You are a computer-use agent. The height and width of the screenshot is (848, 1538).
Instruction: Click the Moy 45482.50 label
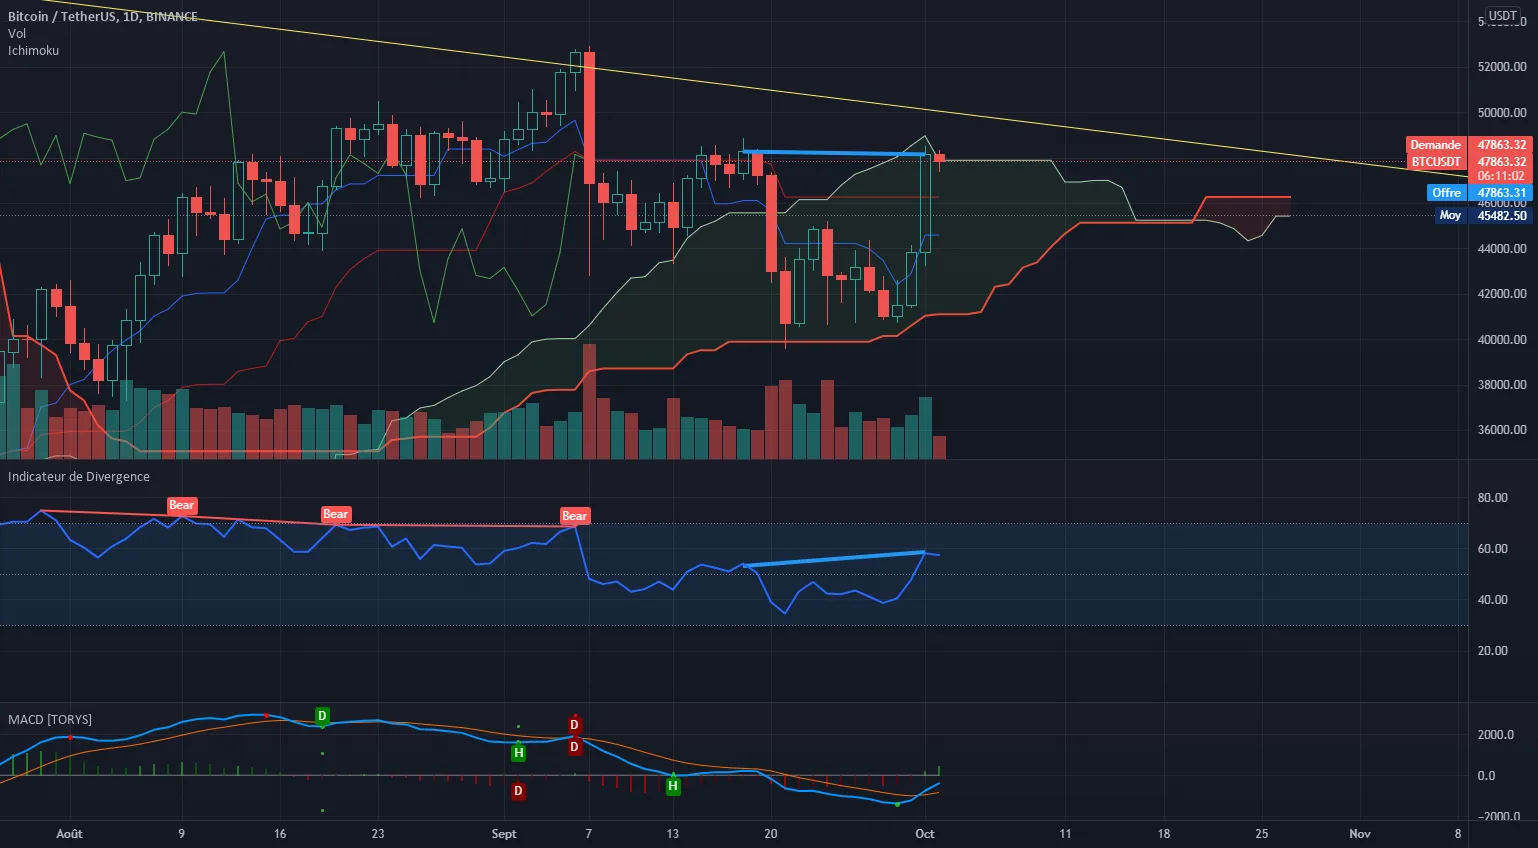(x=1484, y=215)
